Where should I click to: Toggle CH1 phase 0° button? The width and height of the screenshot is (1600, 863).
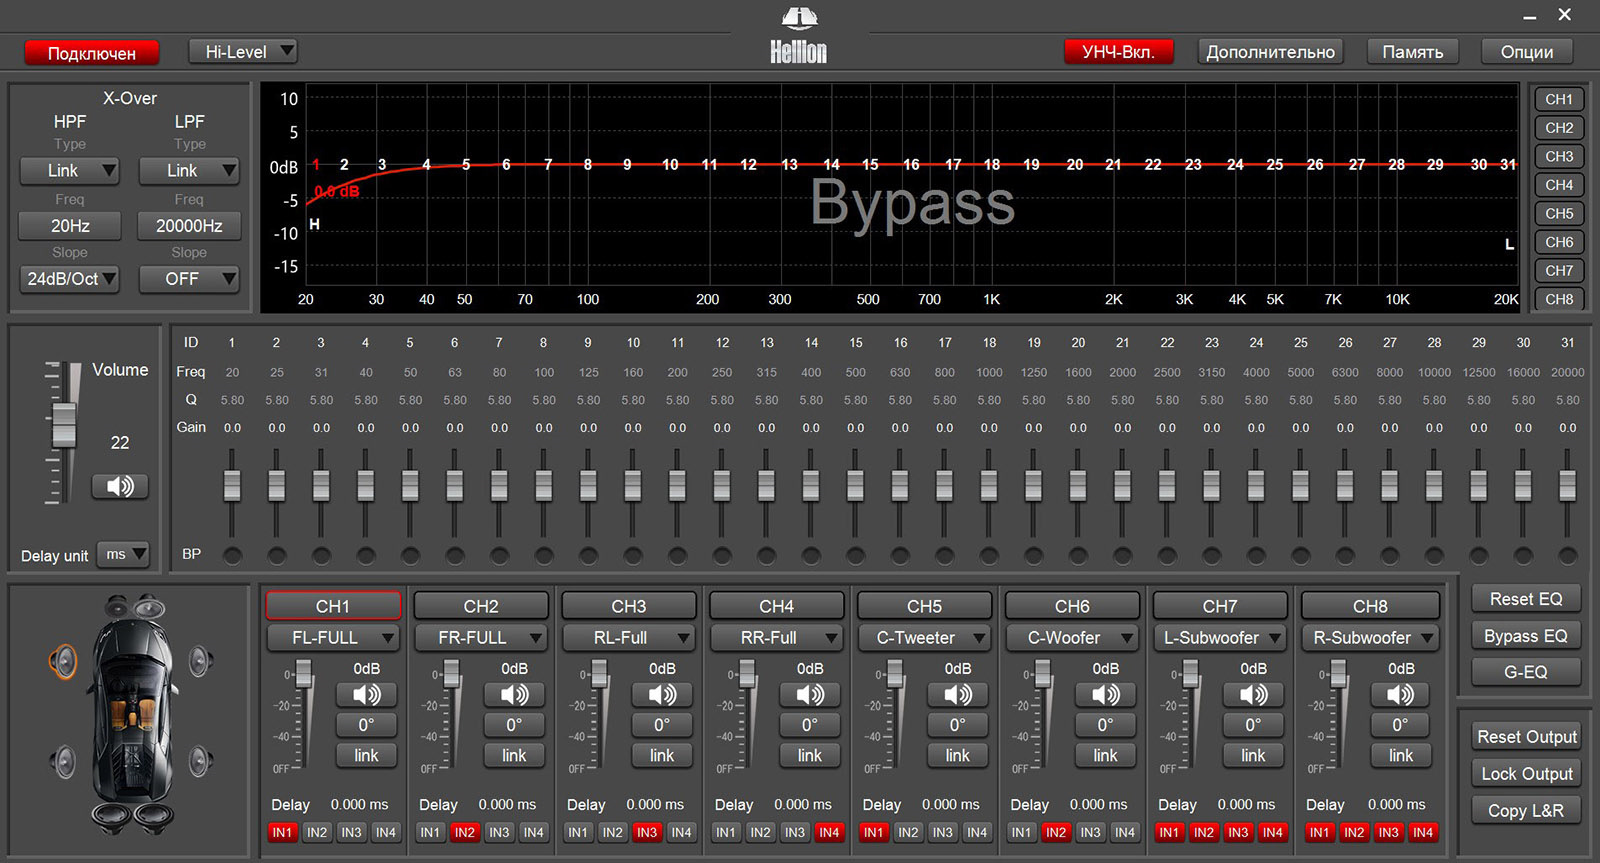tap(366, 725)
